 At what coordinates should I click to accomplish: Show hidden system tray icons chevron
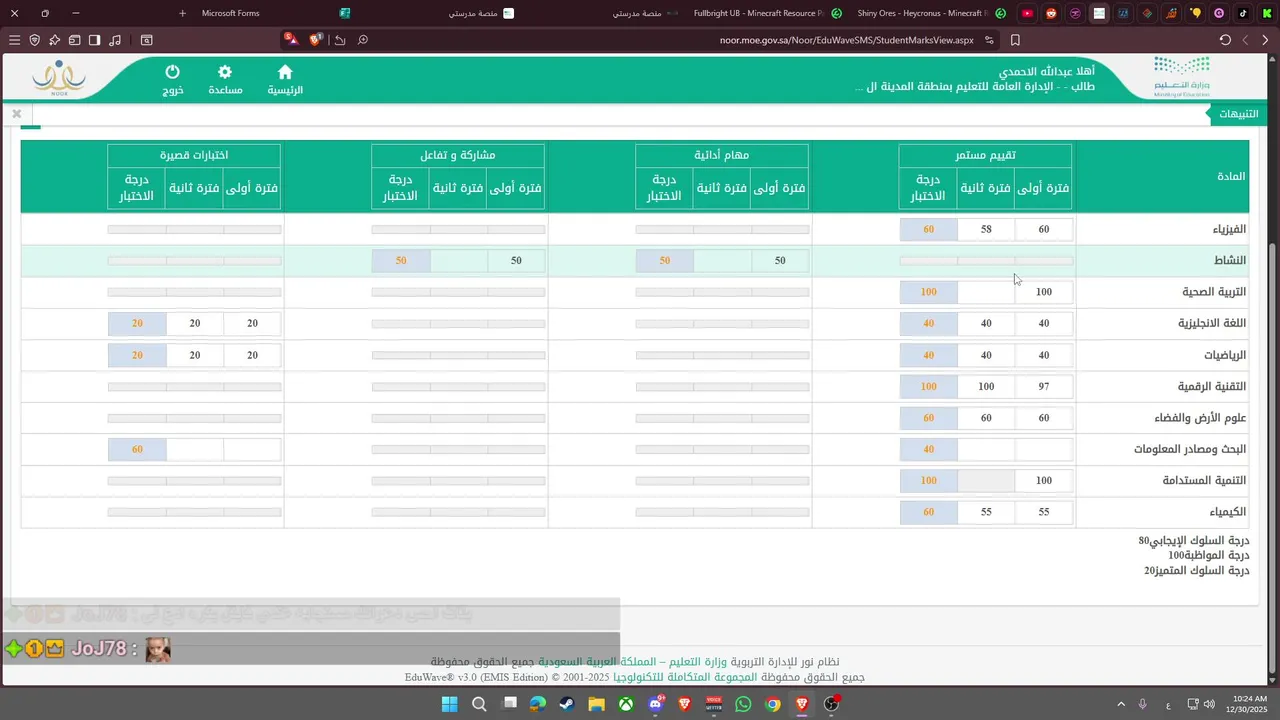(1121, 704)
